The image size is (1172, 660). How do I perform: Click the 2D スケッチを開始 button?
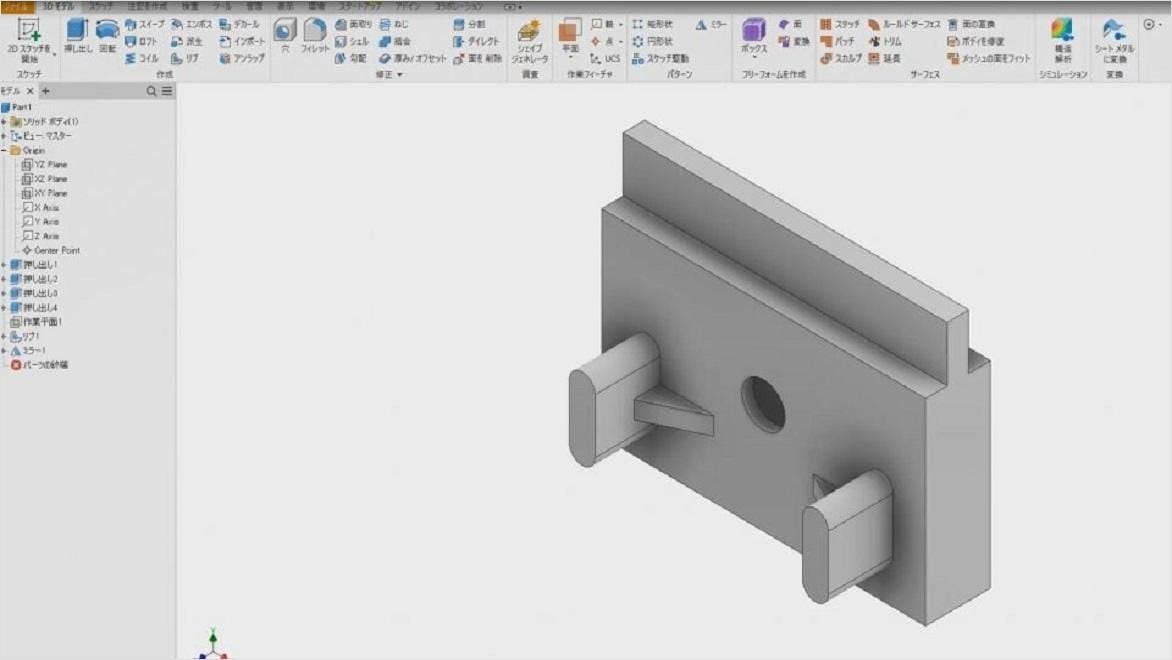pos(30,40)
